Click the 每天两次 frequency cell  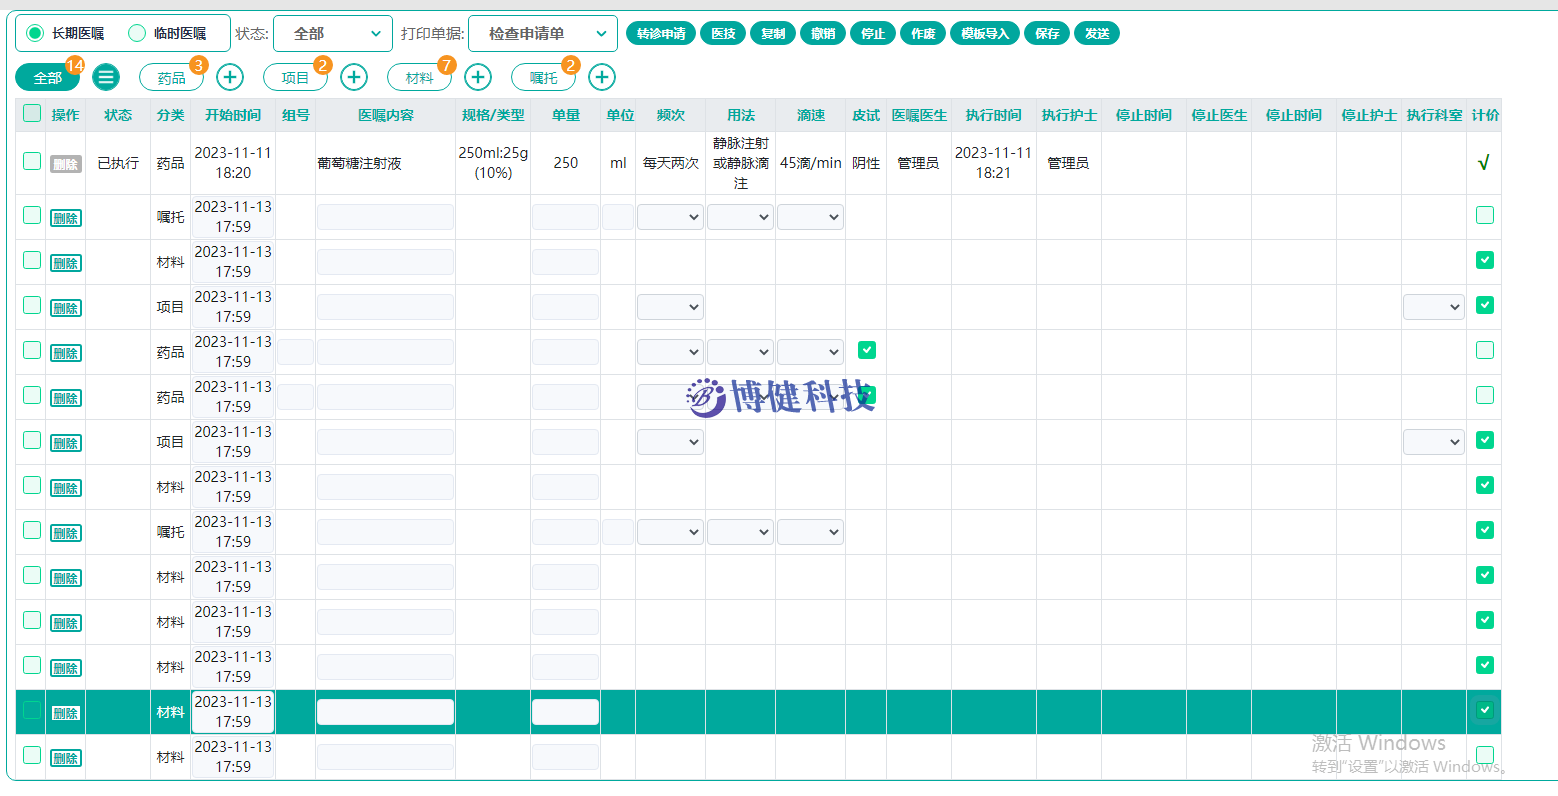point(670,163)
